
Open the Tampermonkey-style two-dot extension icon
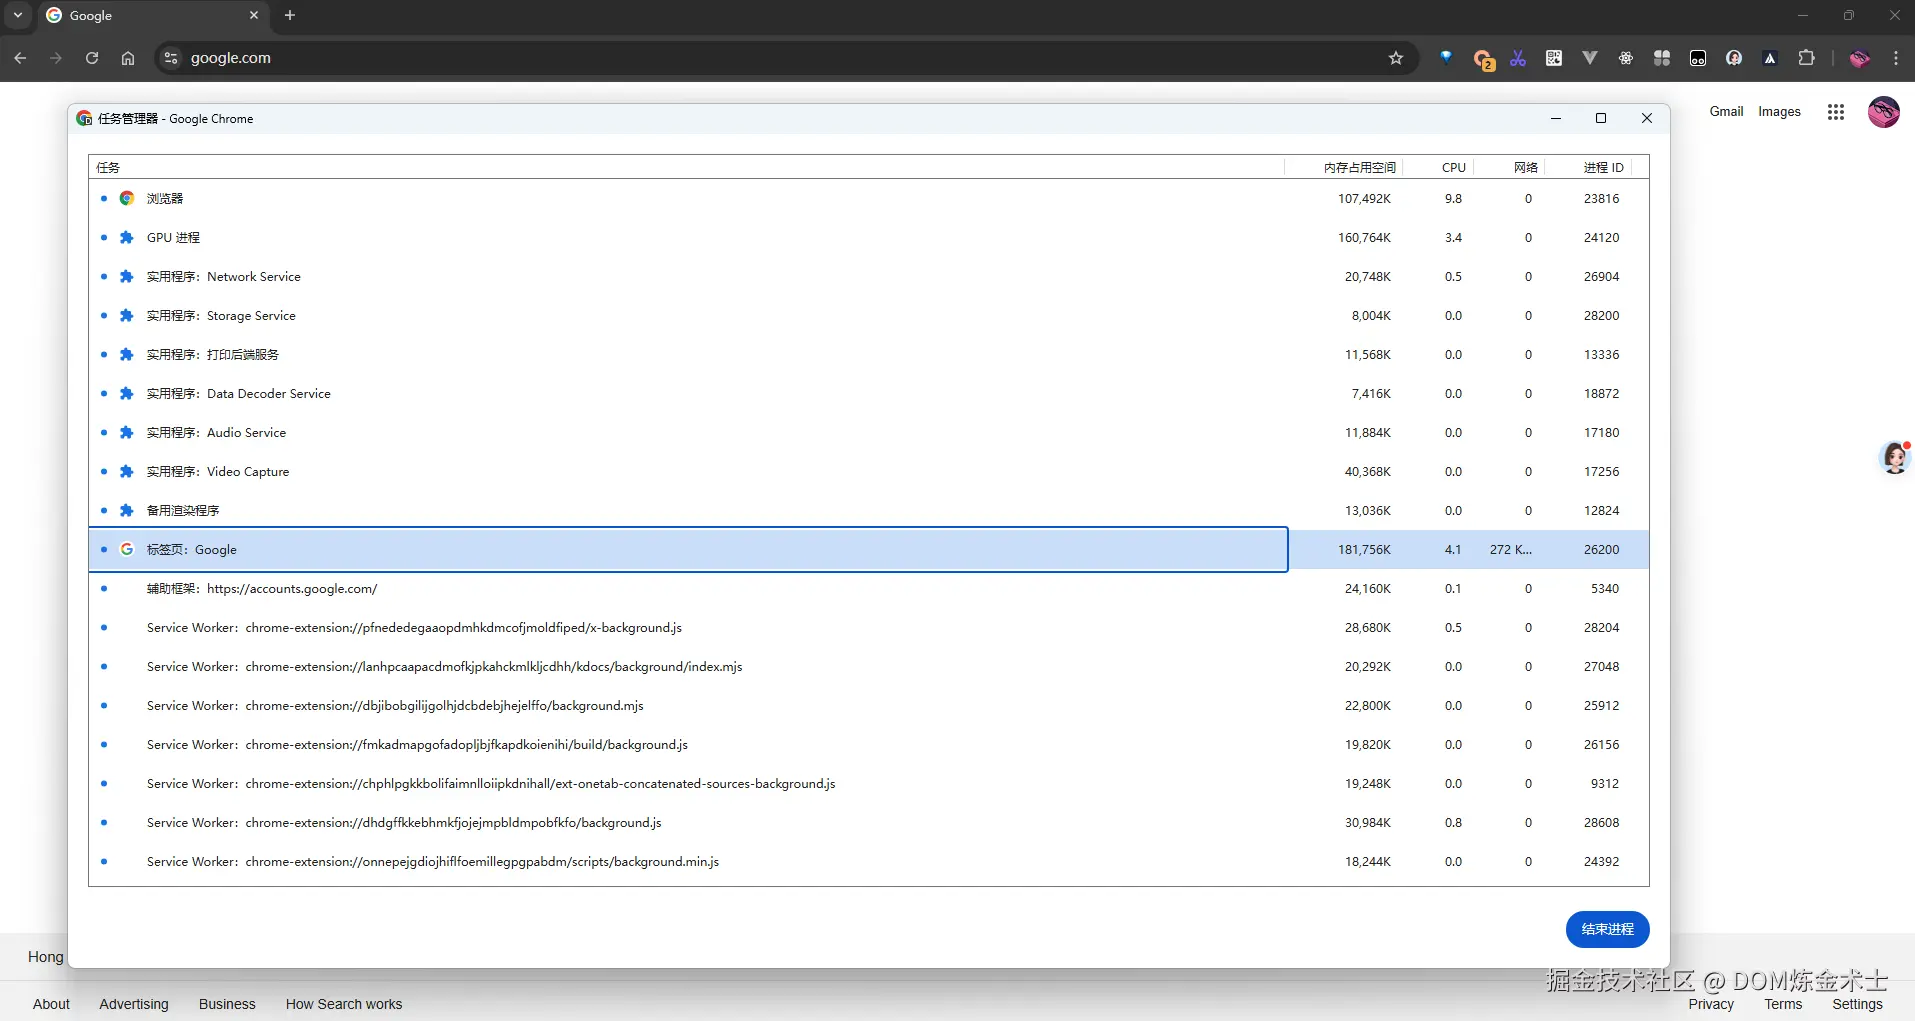click(1698, 58)
